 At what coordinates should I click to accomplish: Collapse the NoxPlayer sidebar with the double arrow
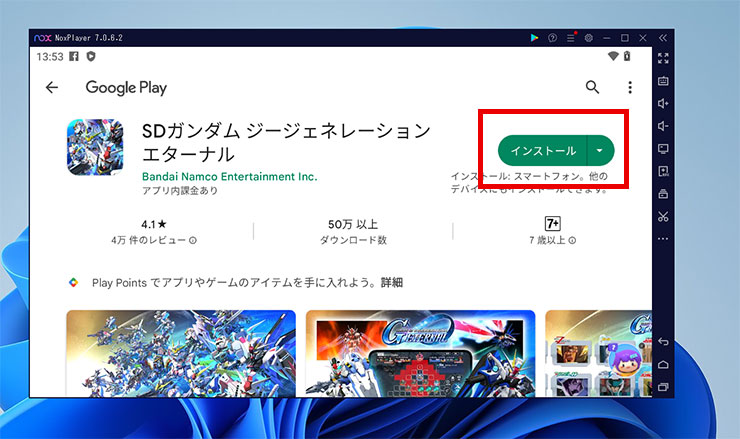pos(663,38)
